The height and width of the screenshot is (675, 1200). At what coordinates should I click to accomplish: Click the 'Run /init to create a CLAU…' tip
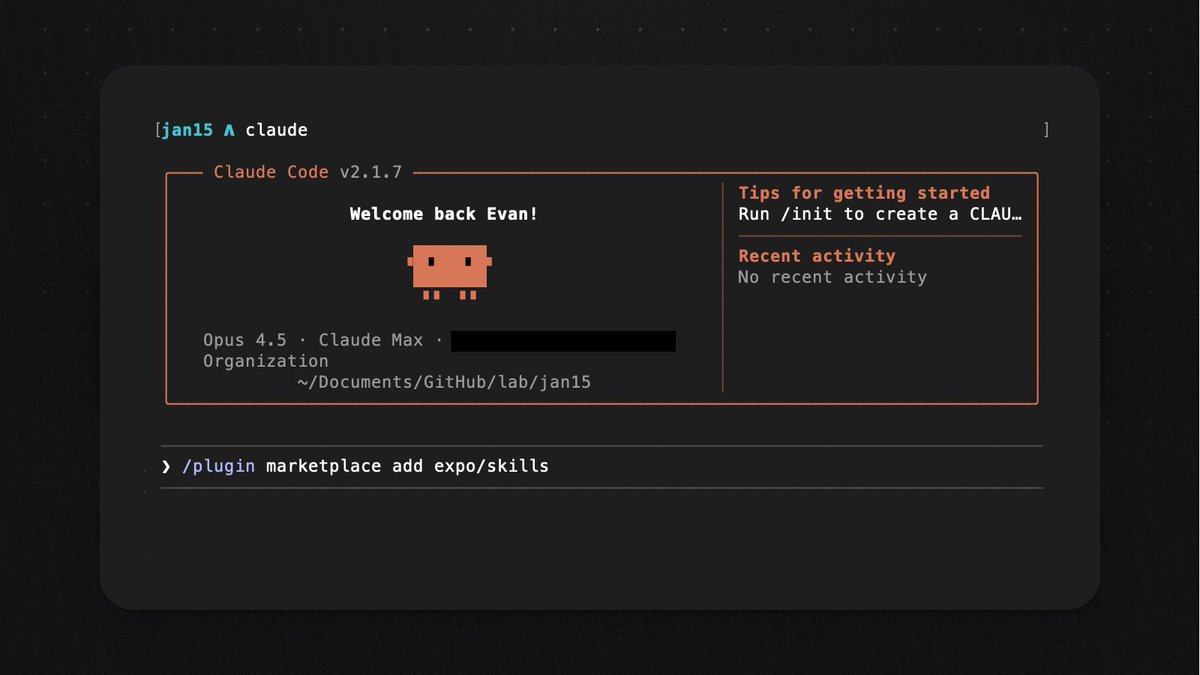pyautogui.click(x=881, y=214)
